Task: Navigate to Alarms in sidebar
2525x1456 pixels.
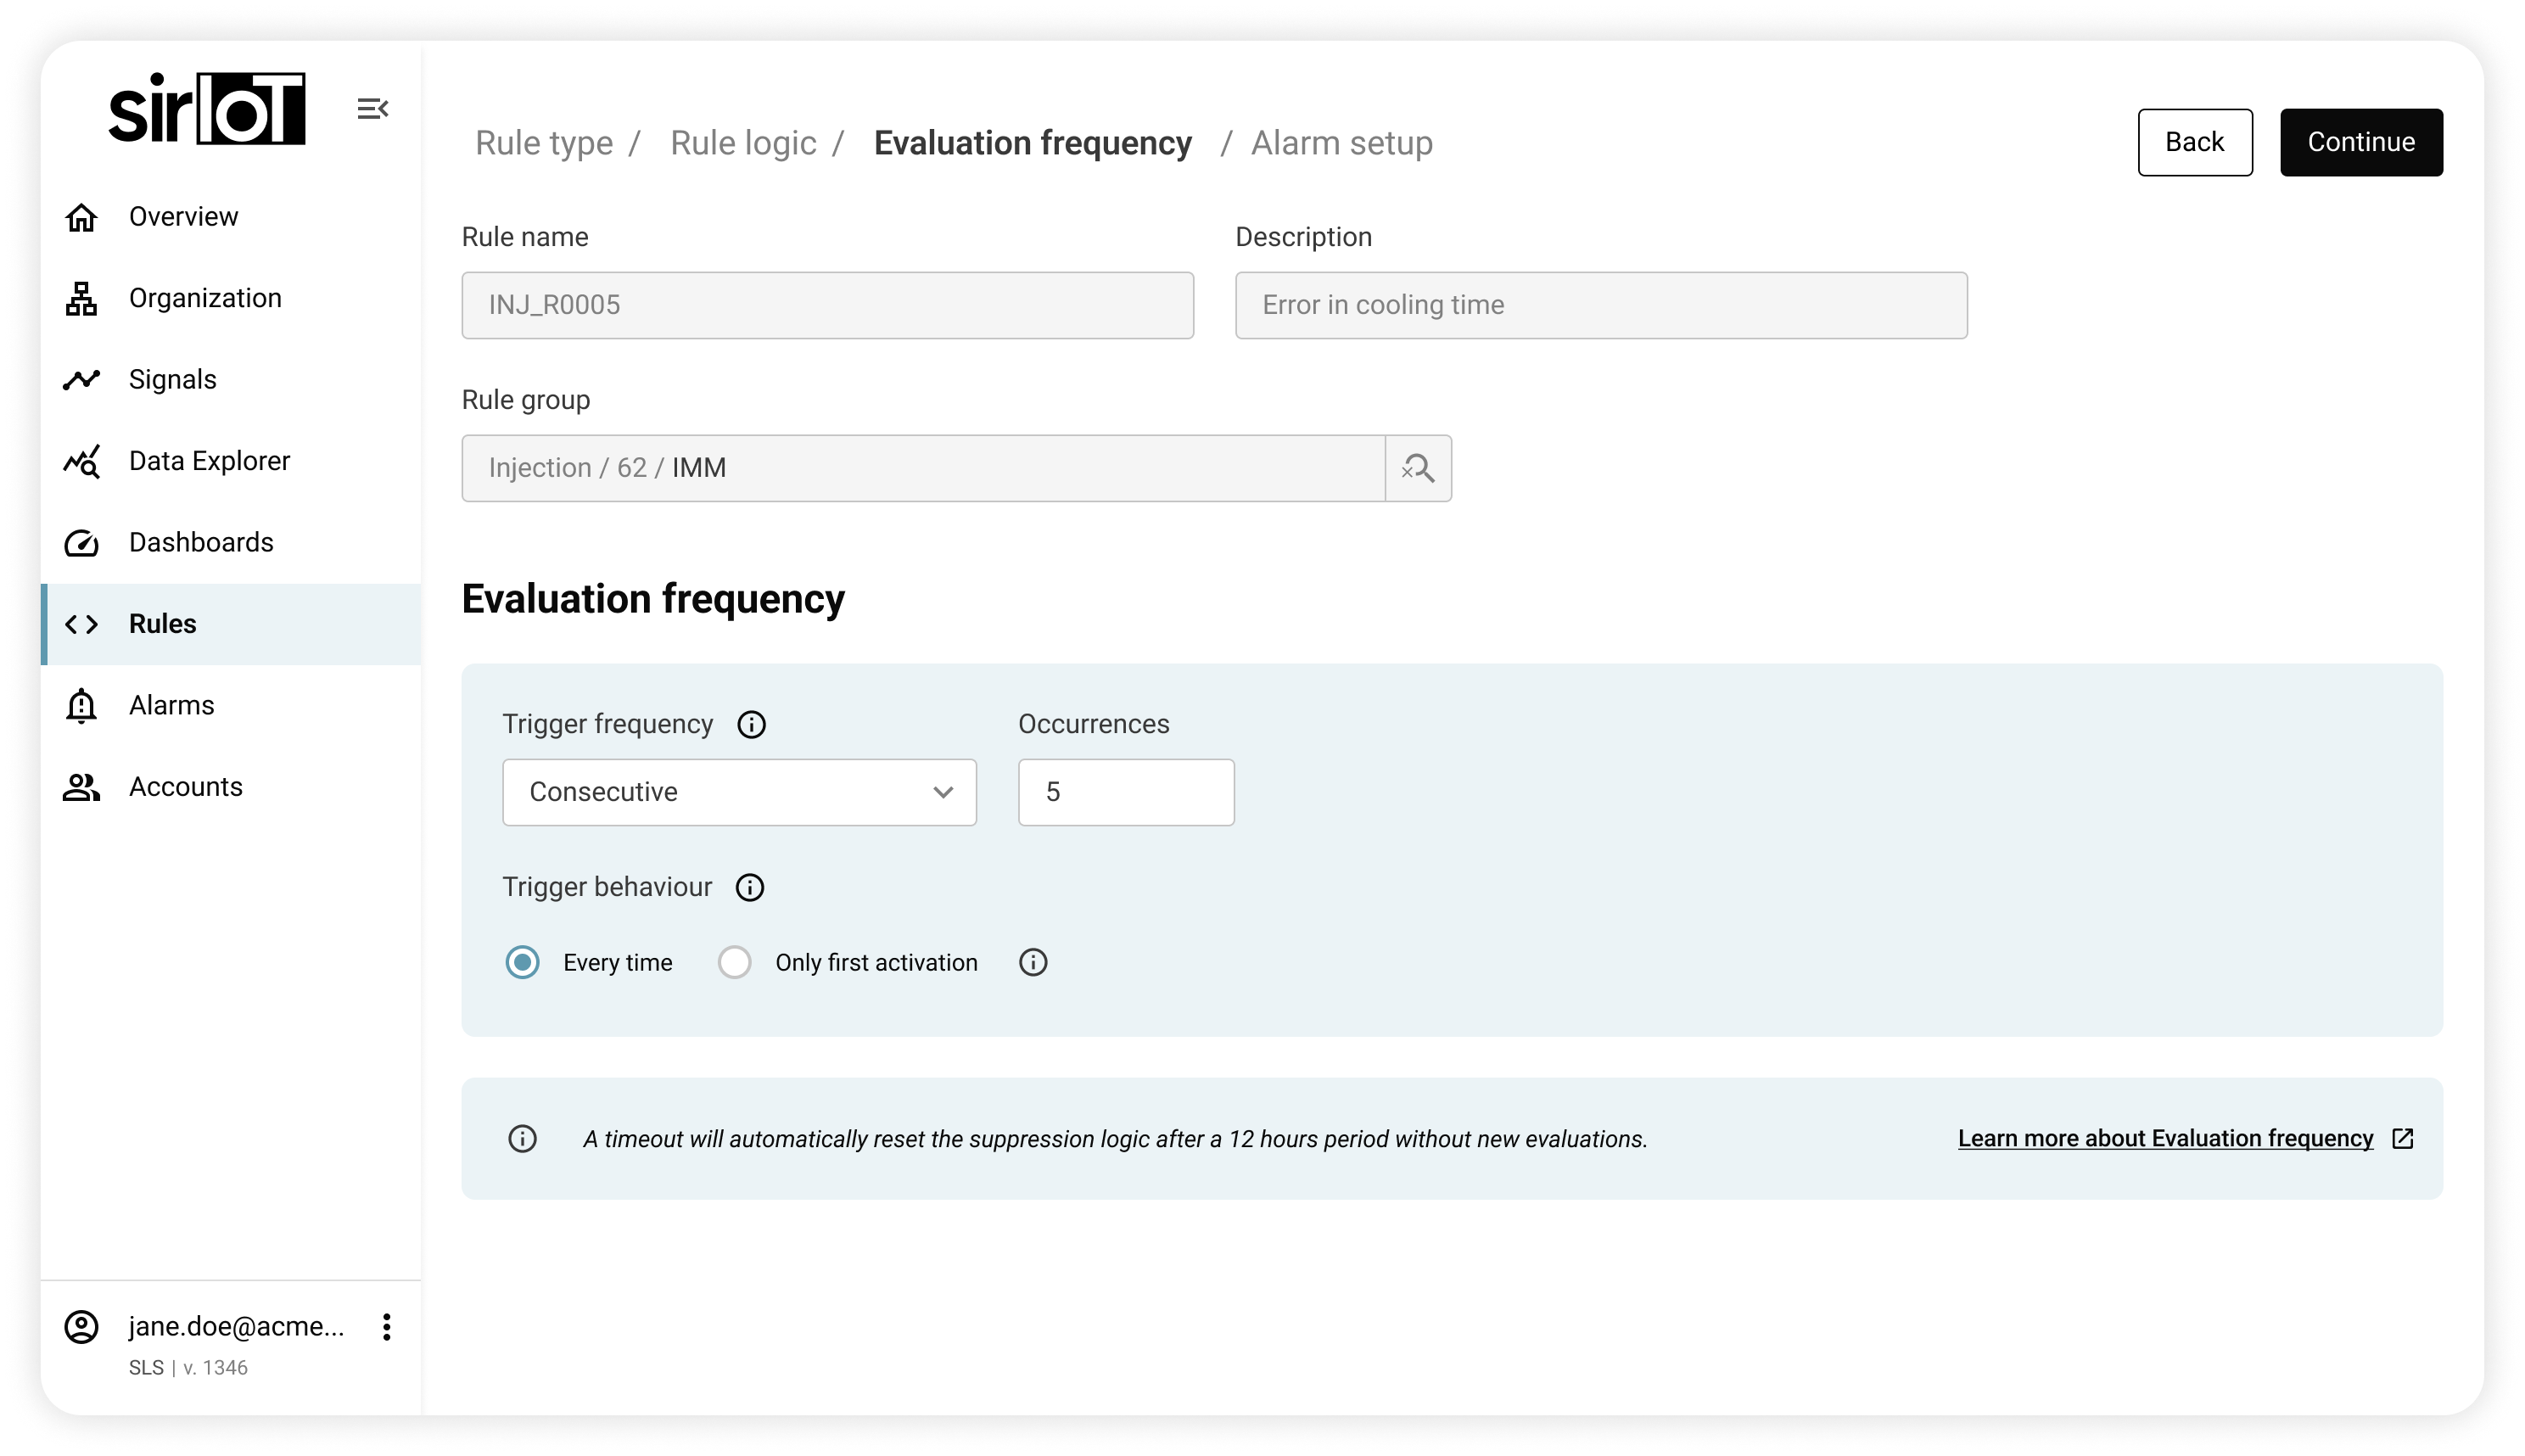Action: coord(171,705)
